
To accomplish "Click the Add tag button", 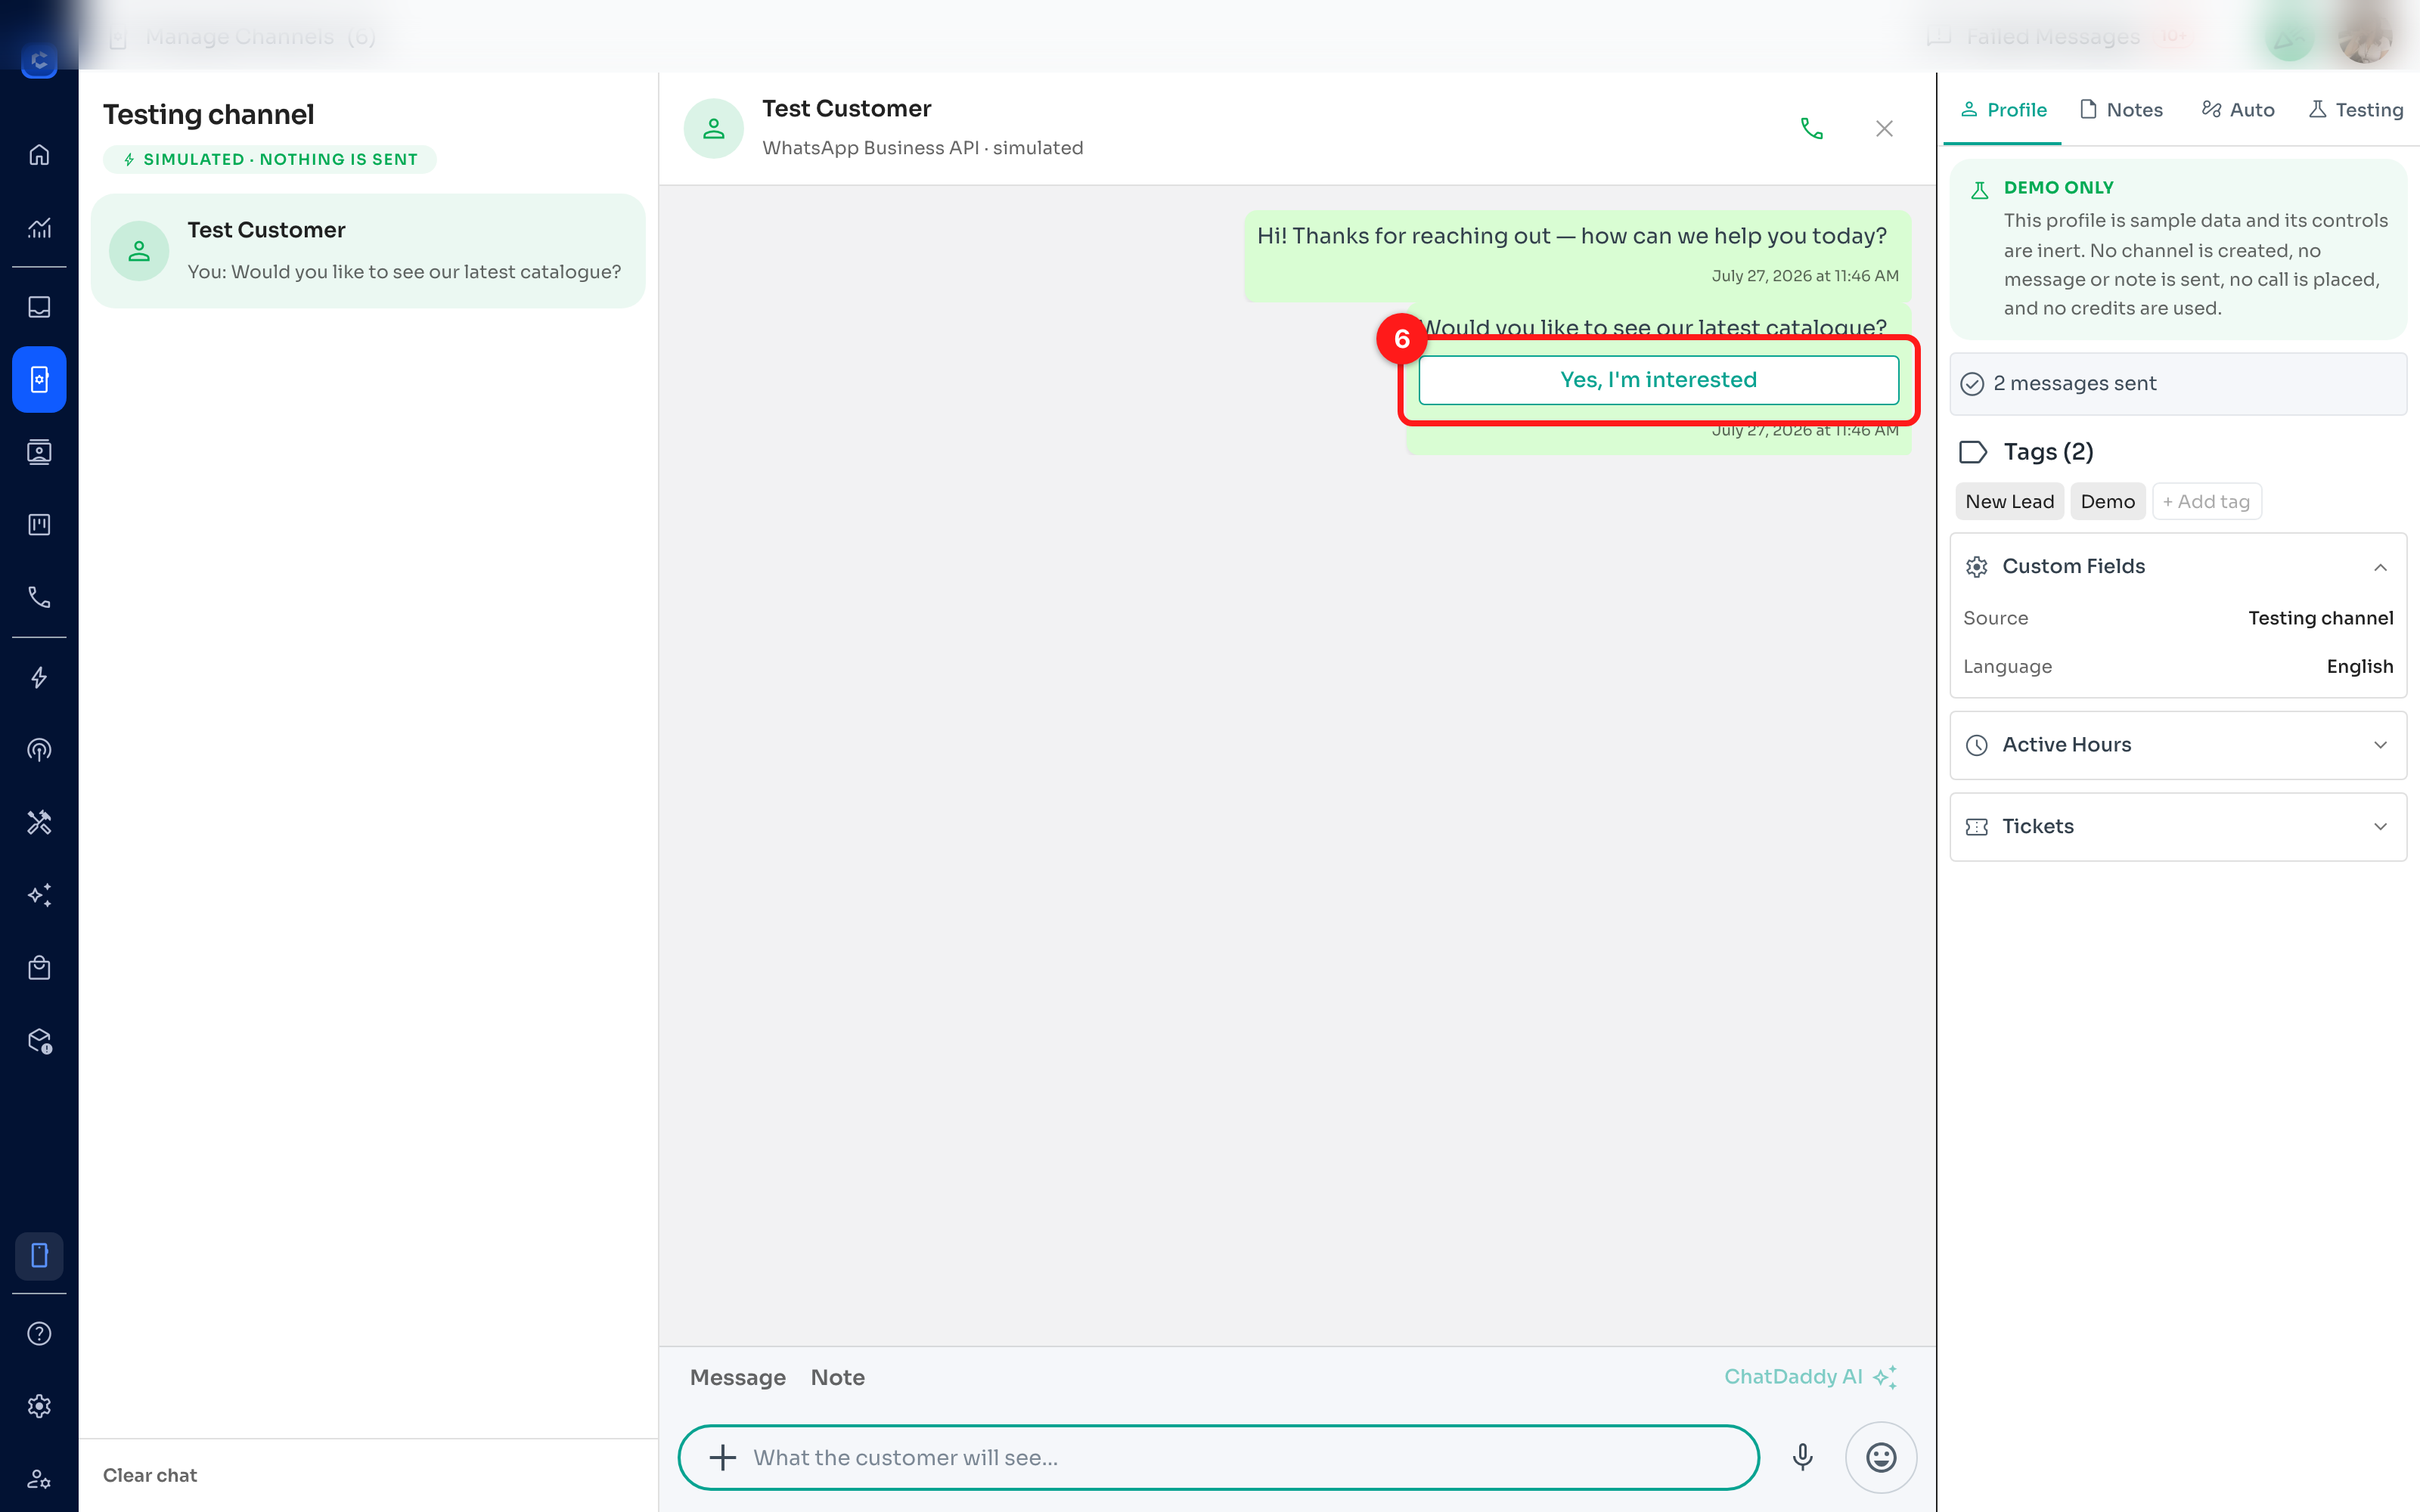I will point(2206,502).
